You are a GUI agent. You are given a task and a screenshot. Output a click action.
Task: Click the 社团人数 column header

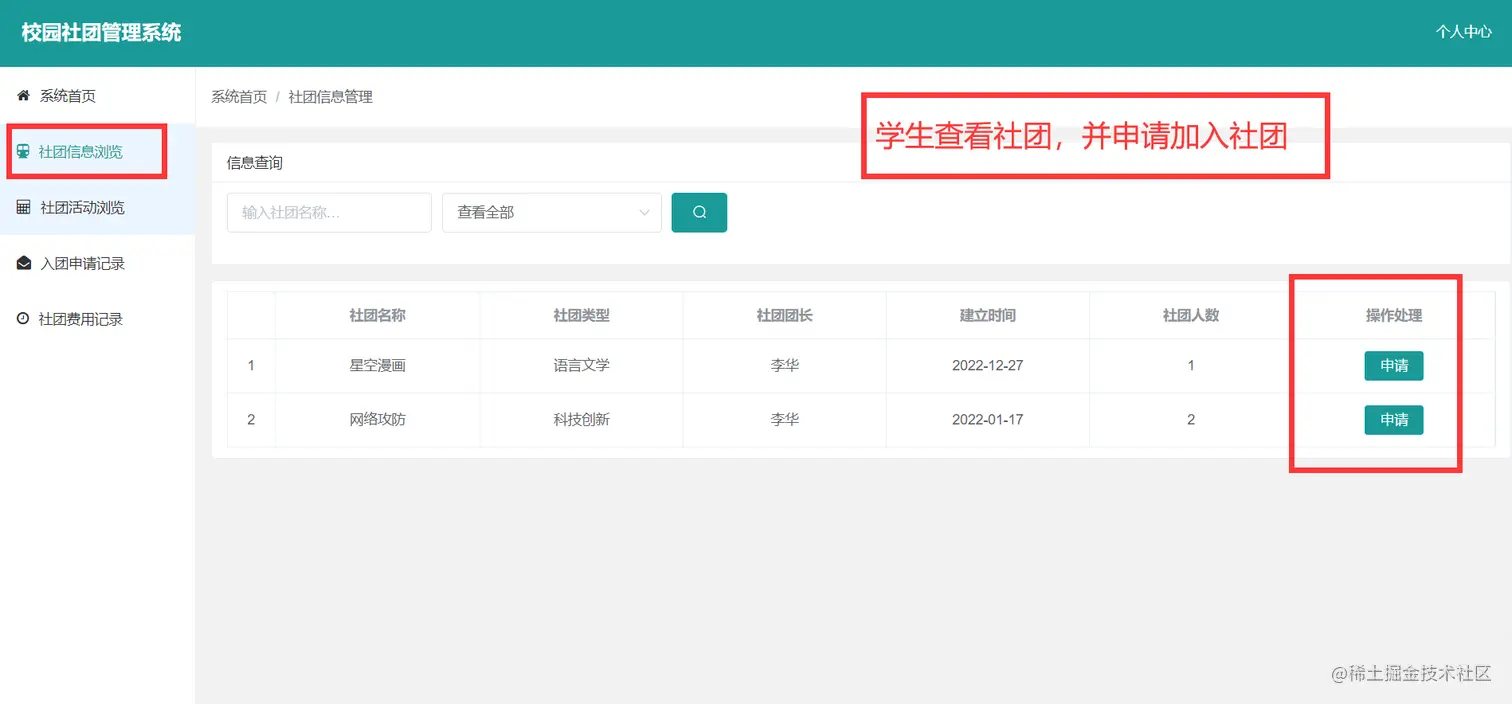[1191, 315]
